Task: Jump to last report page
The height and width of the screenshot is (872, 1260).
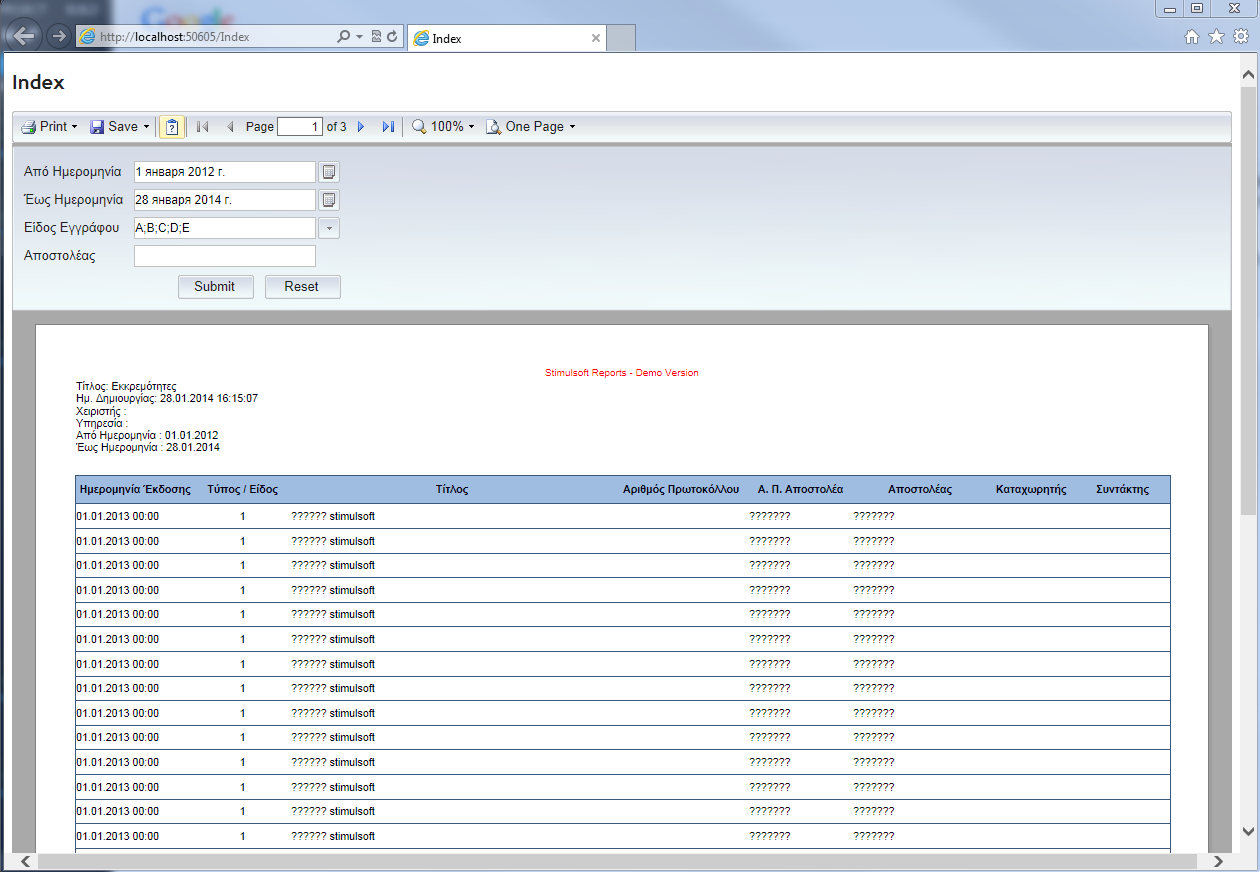Action: pyautogui.click(x=388, y=127)
